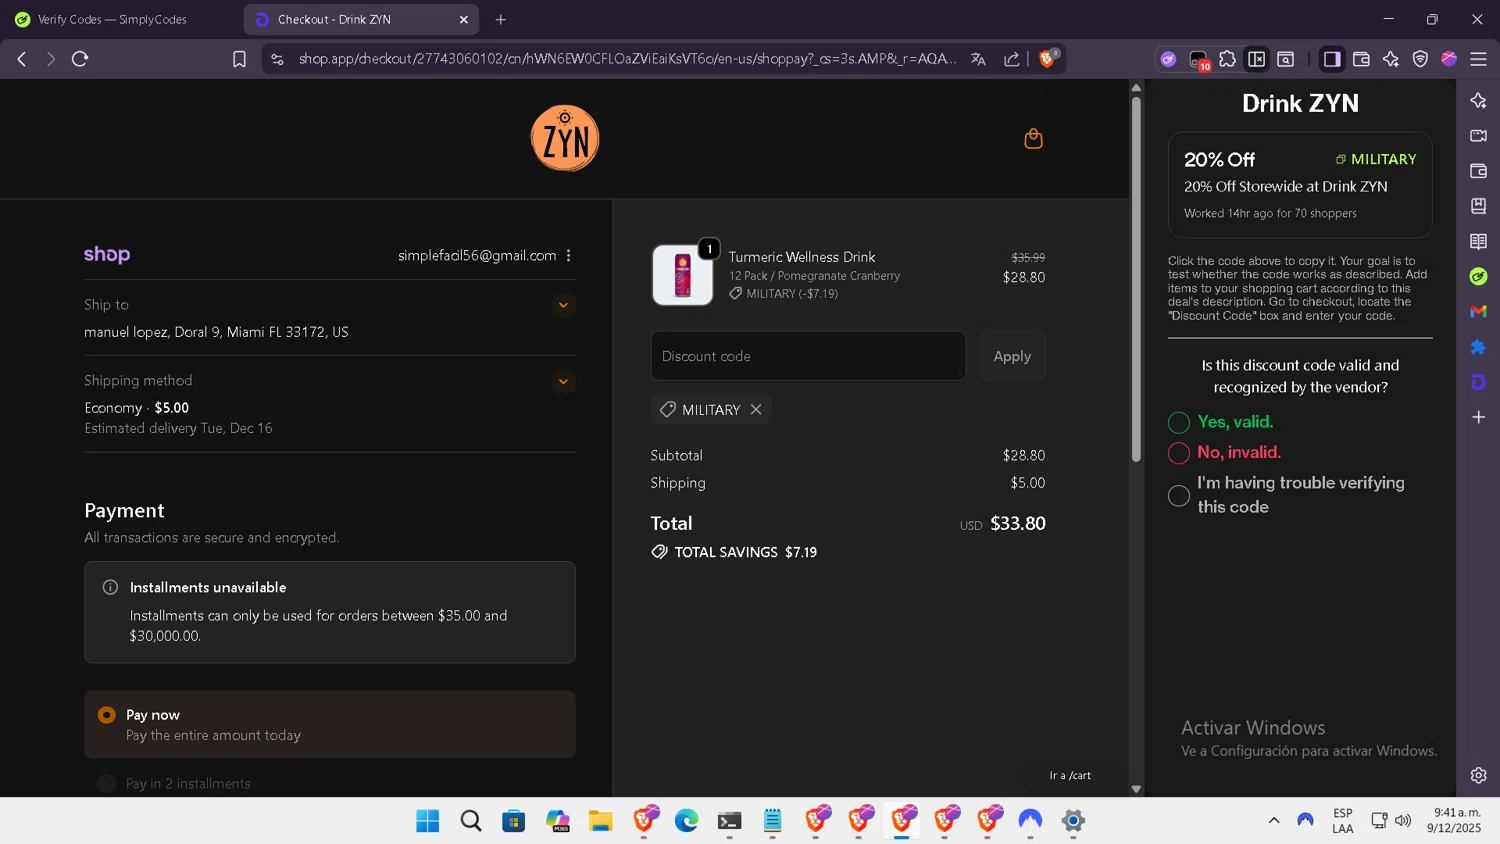Click the ZYN orange logo
Image resolution: width=1500 pixels, height=844 pixels.
(x=565, y=138)
